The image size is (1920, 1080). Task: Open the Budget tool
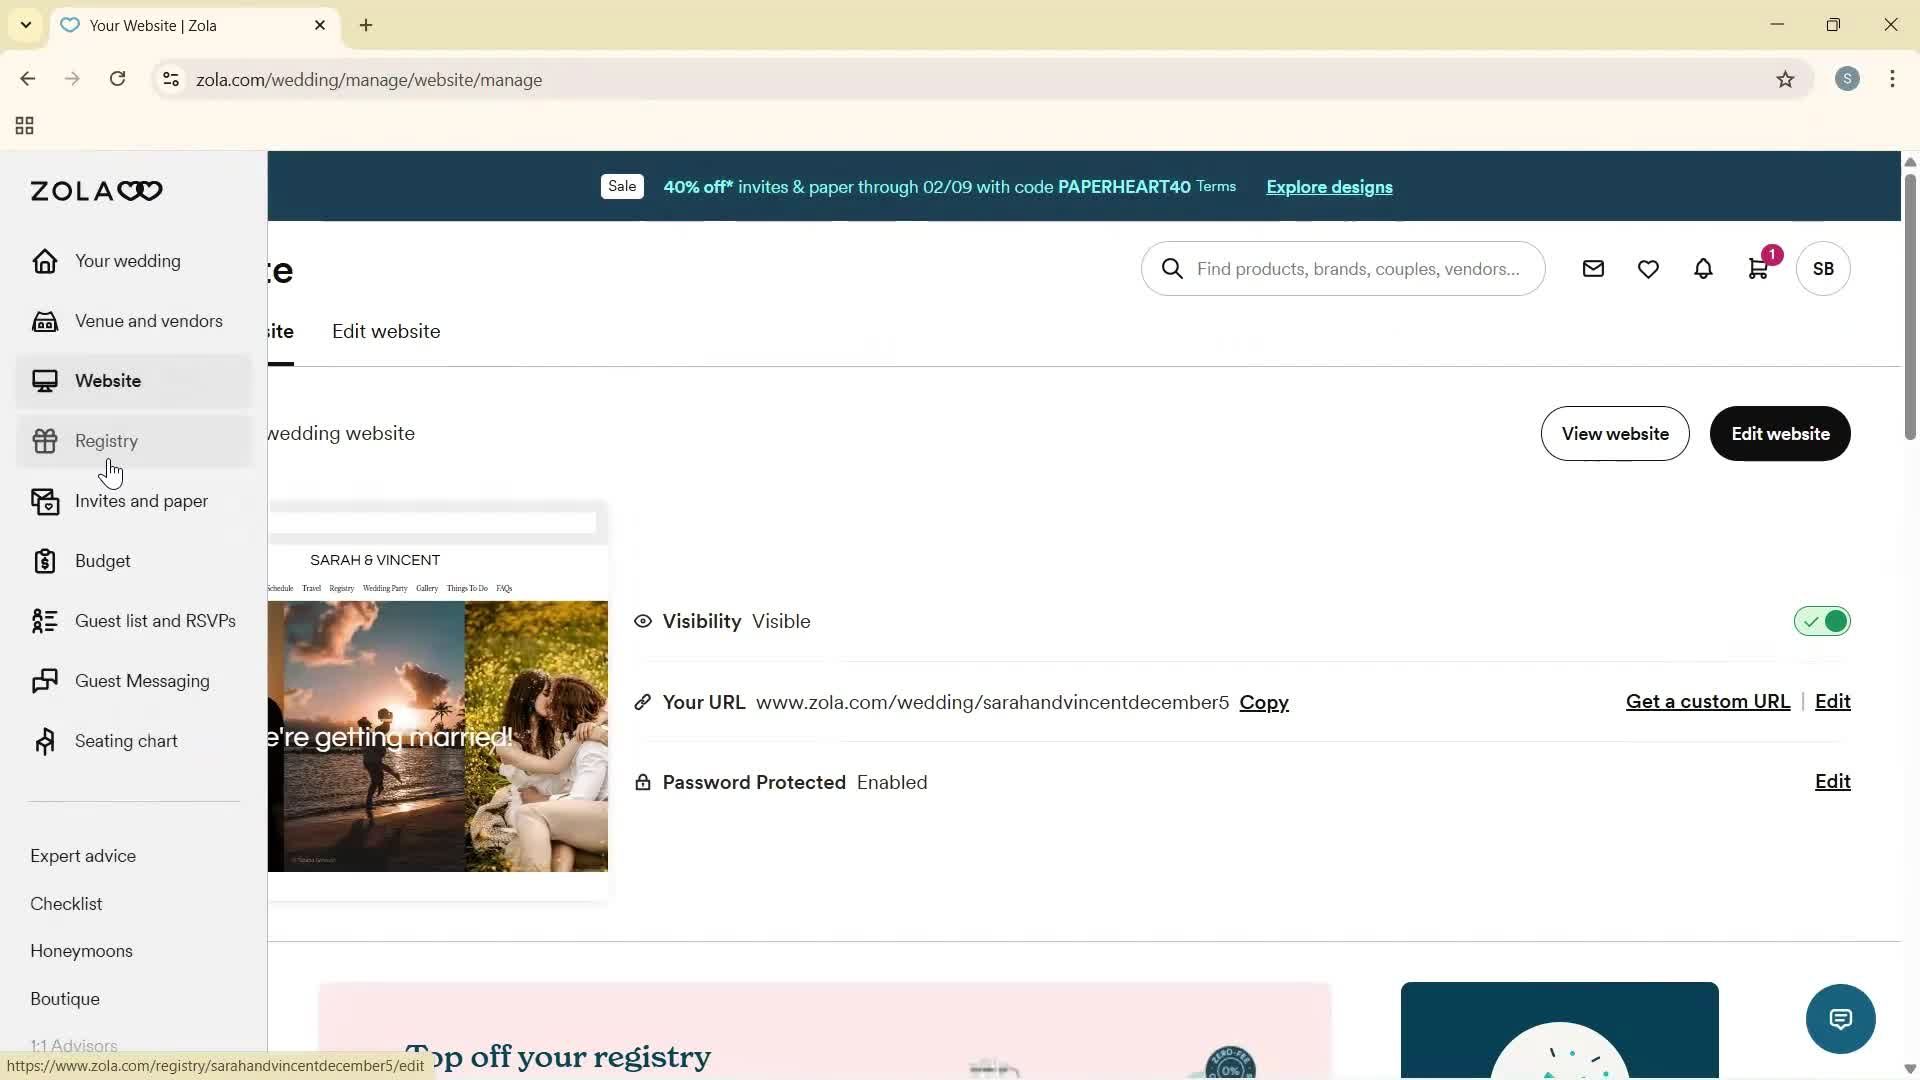coord(102,560)
